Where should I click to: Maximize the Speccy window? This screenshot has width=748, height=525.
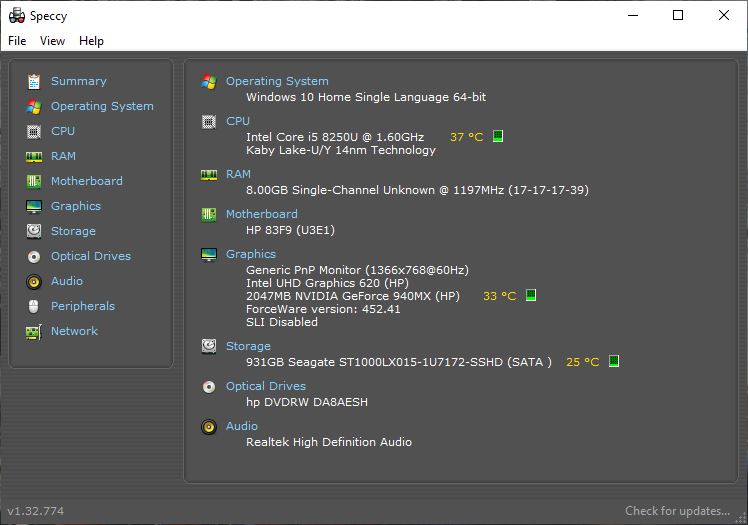[x=678, y=15]
